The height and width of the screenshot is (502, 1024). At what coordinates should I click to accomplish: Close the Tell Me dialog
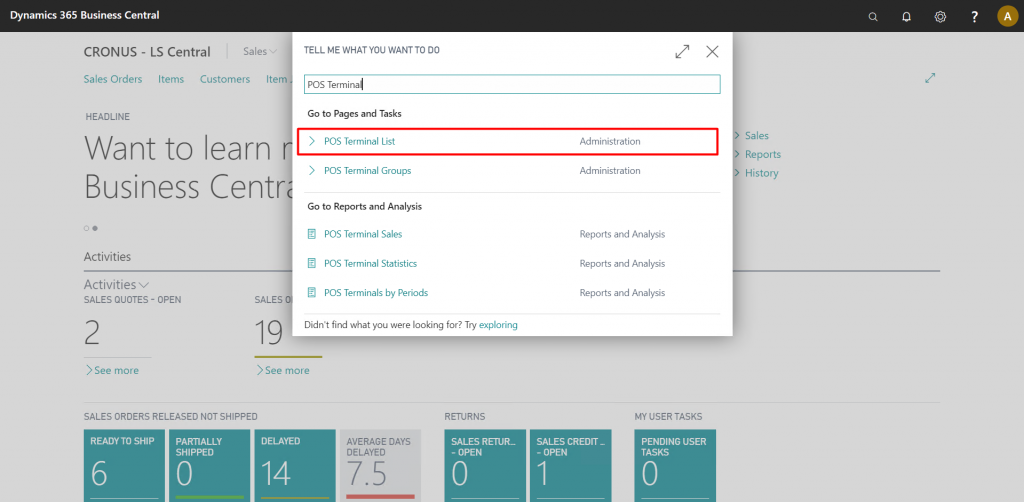712,52
